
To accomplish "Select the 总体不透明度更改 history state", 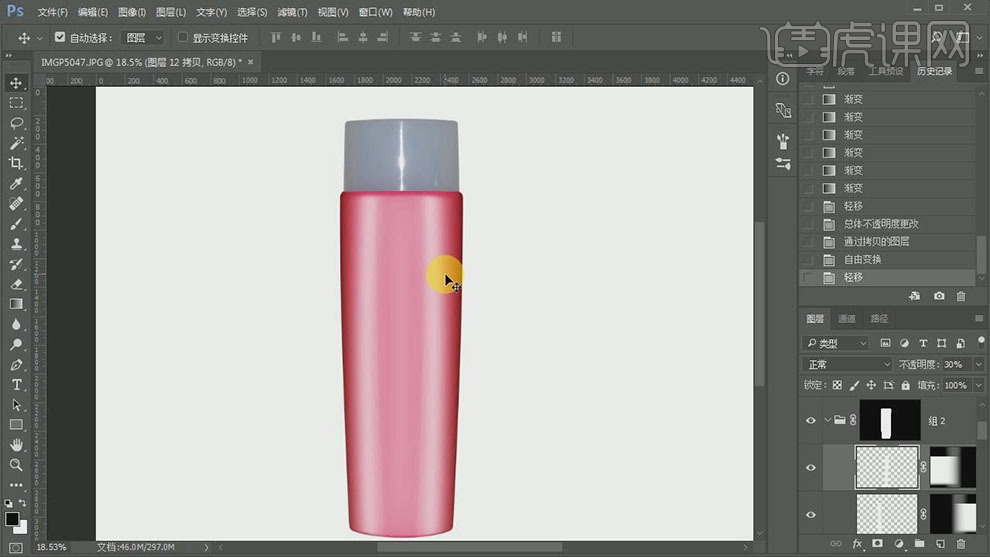I will click(880, 224).
